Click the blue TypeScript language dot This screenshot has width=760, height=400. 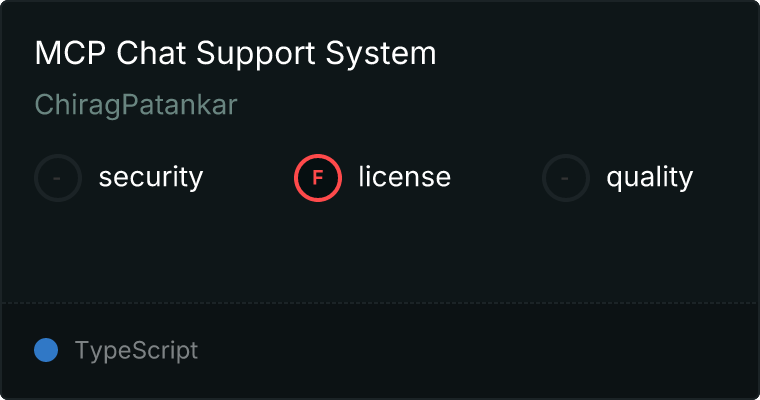[46, 350]
